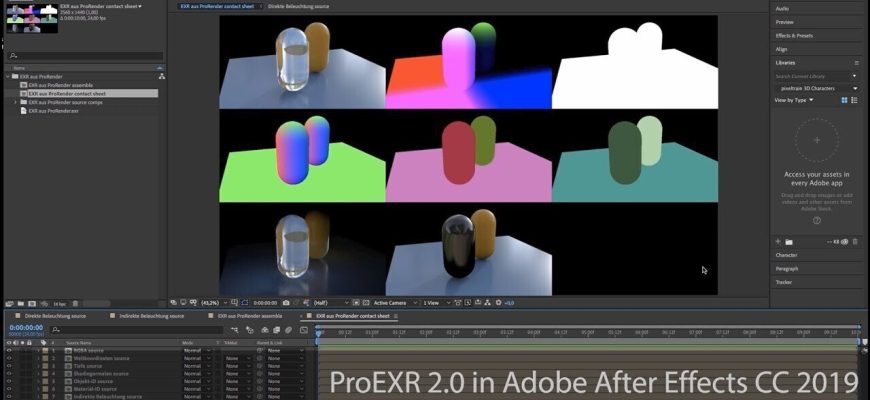Hide the Material-ID source layer

(x=9, y=389)
